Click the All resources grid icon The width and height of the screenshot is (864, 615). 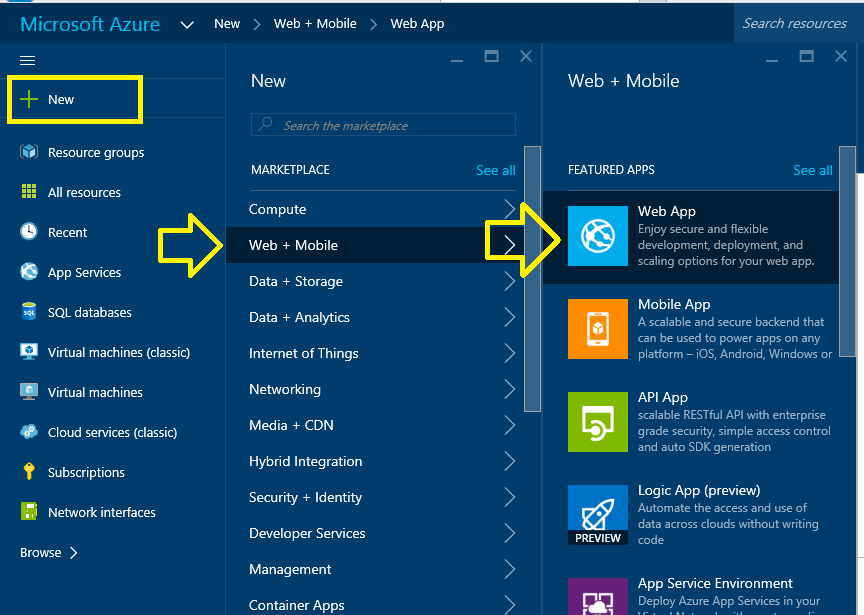[x=29, y=191]
